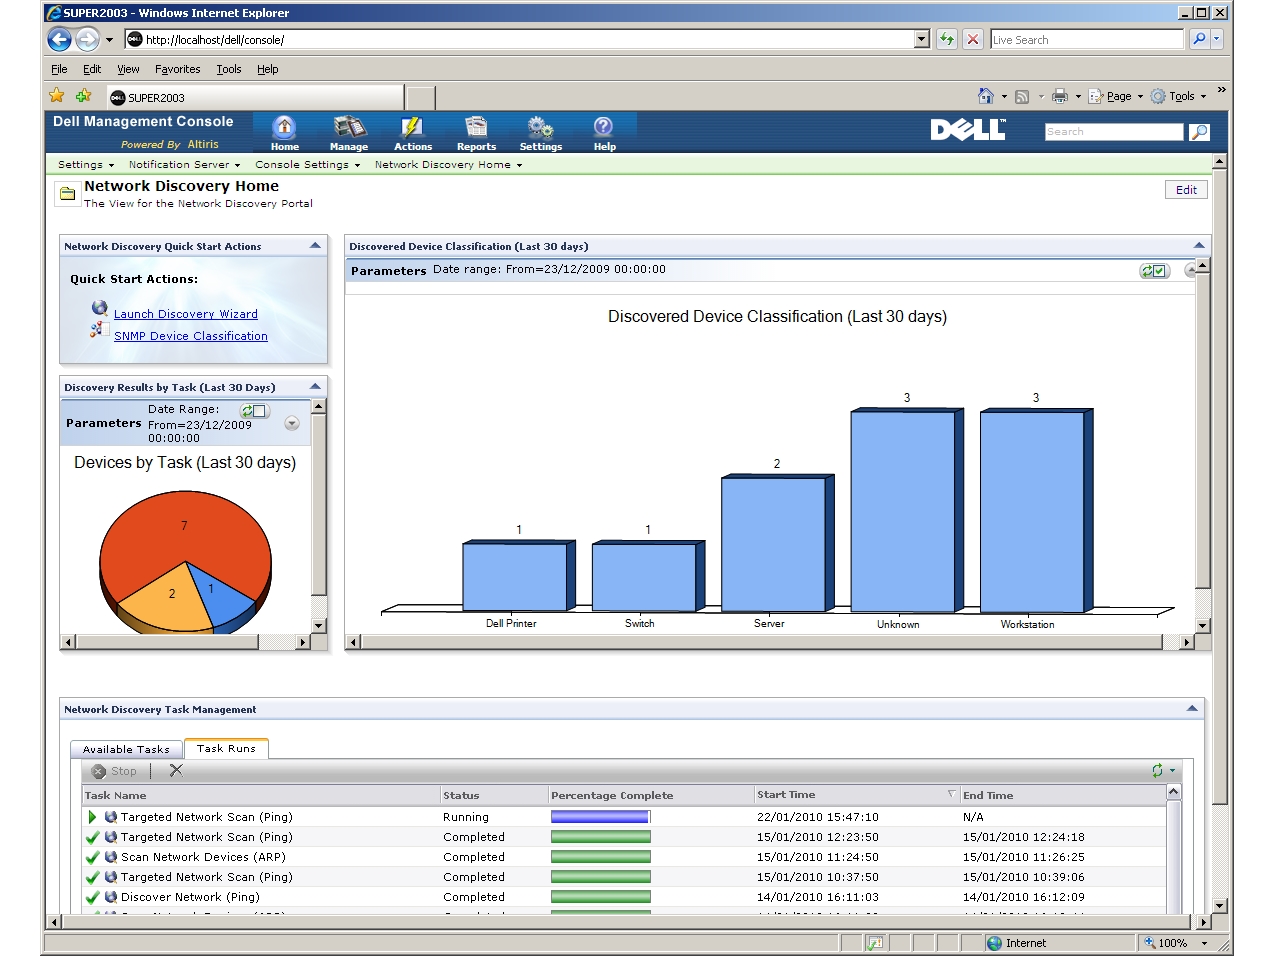Click the Help question mark icon

coord(604,131)
